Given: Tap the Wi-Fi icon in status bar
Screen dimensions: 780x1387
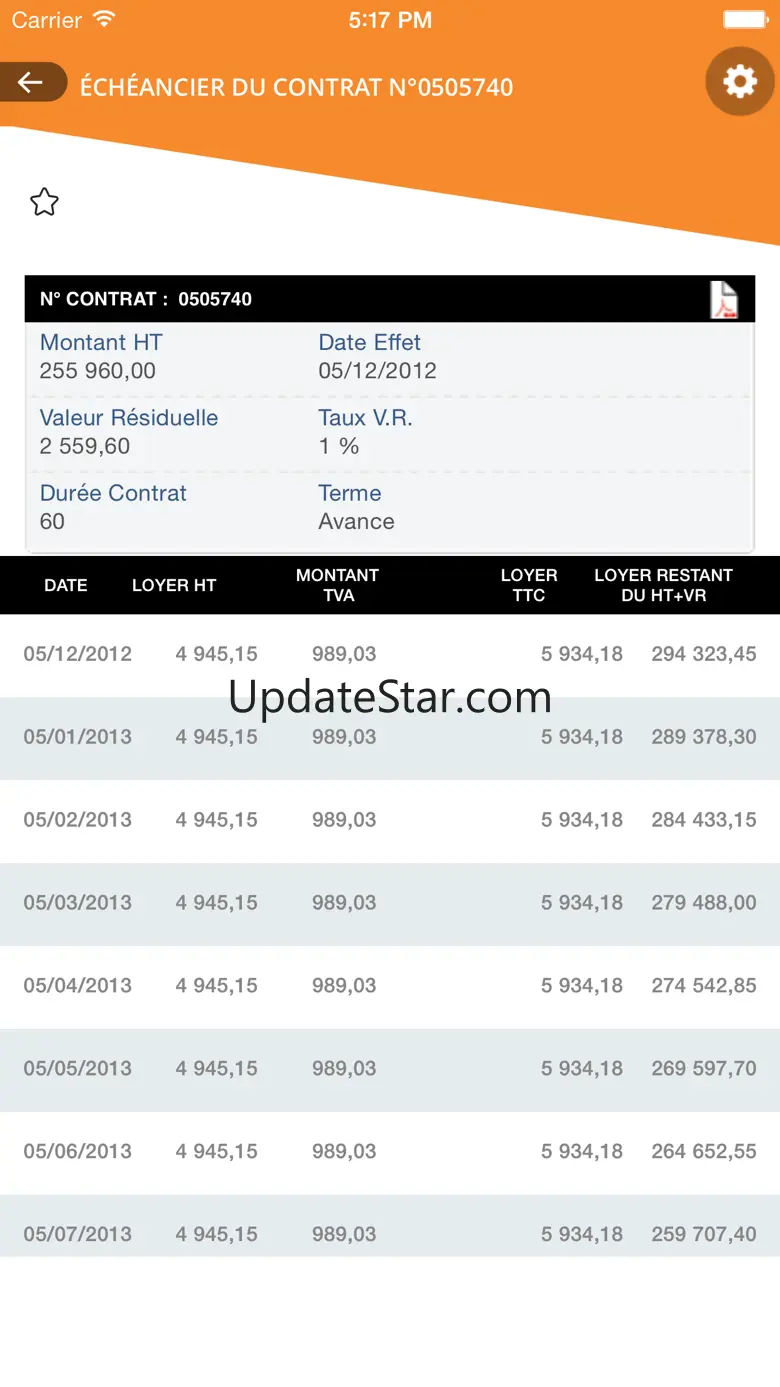Looking at the screenshot, I should pos(103,19).
